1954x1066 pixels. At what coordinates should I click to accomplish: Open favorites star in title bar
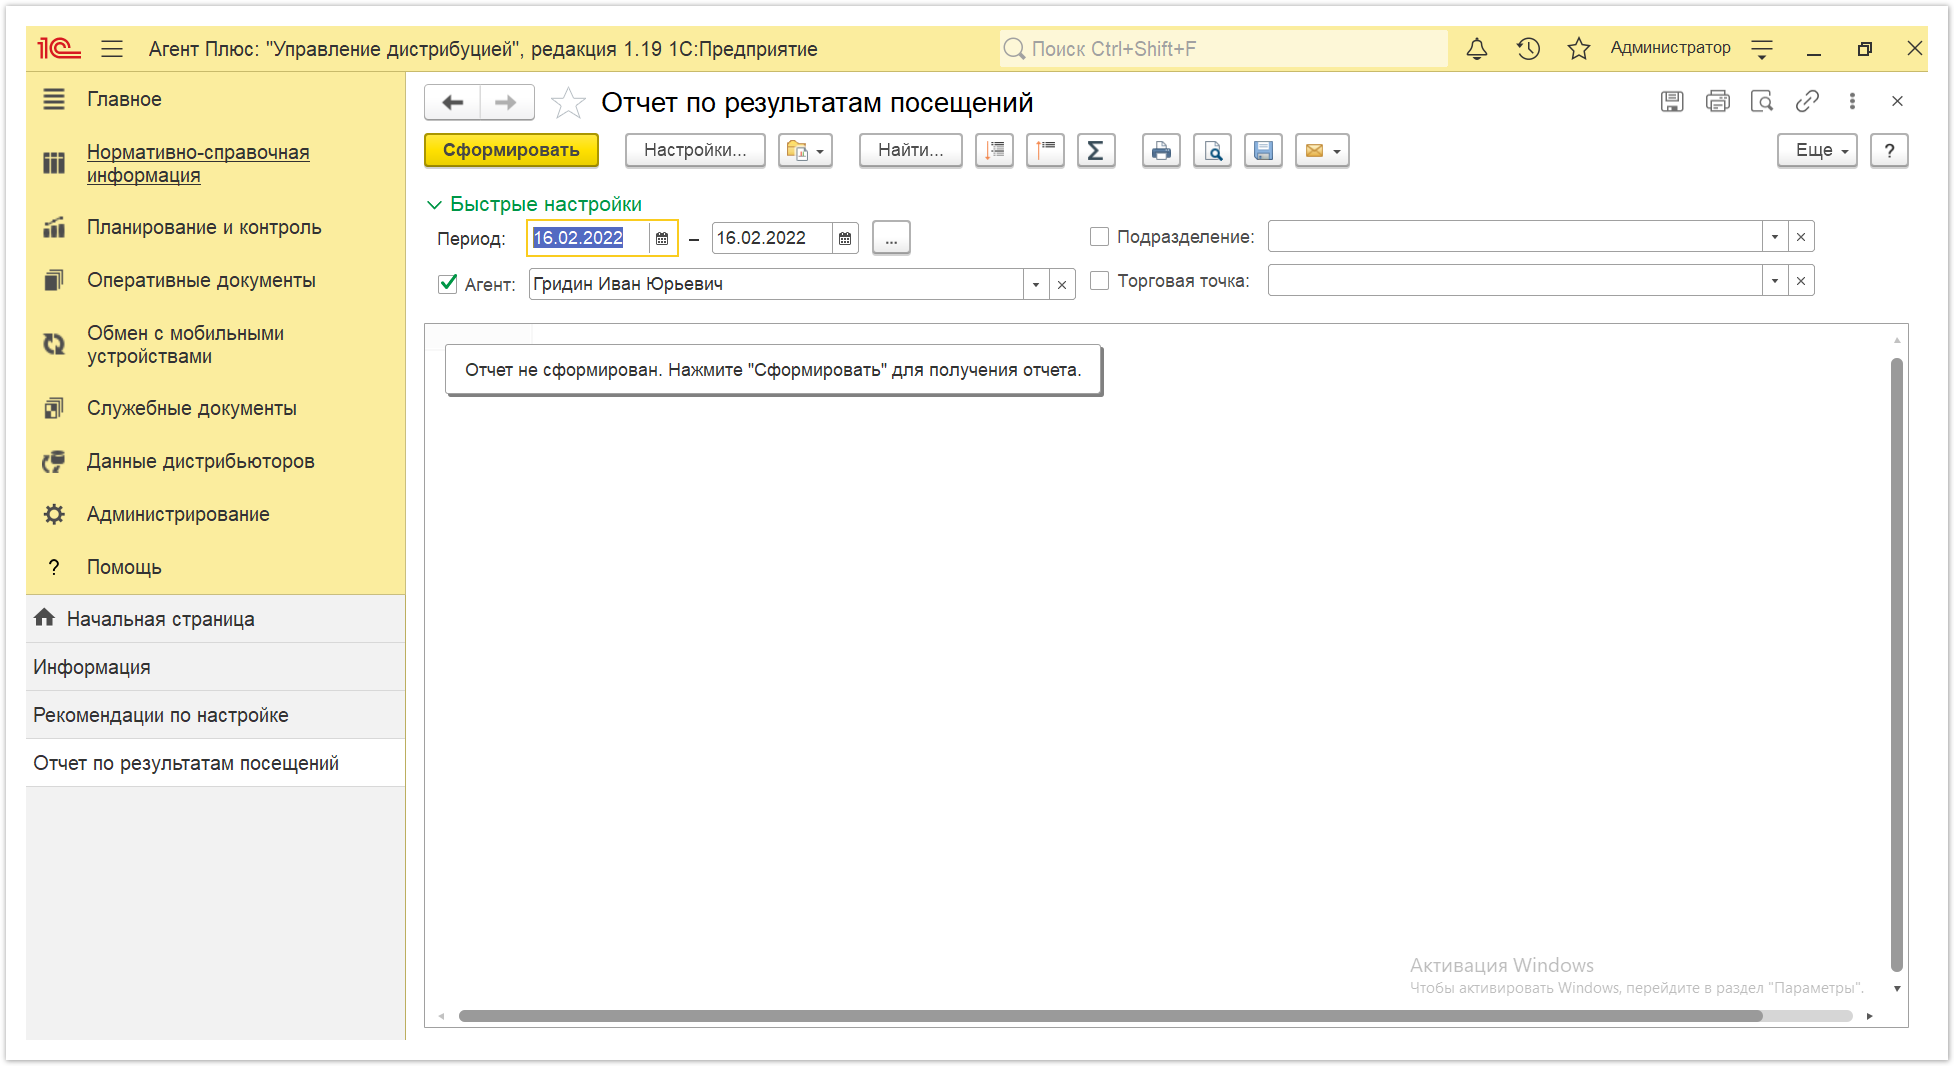tap(1579, 48)
